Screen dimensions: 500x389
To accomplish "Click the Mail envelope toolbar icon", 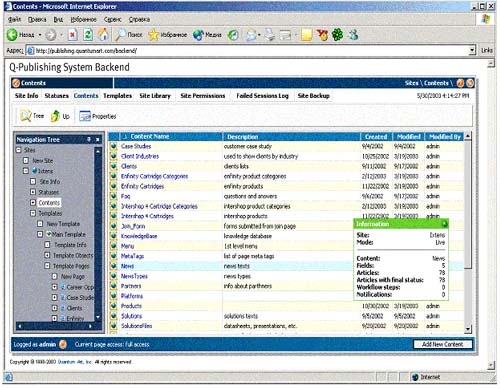I will point(252,35).
